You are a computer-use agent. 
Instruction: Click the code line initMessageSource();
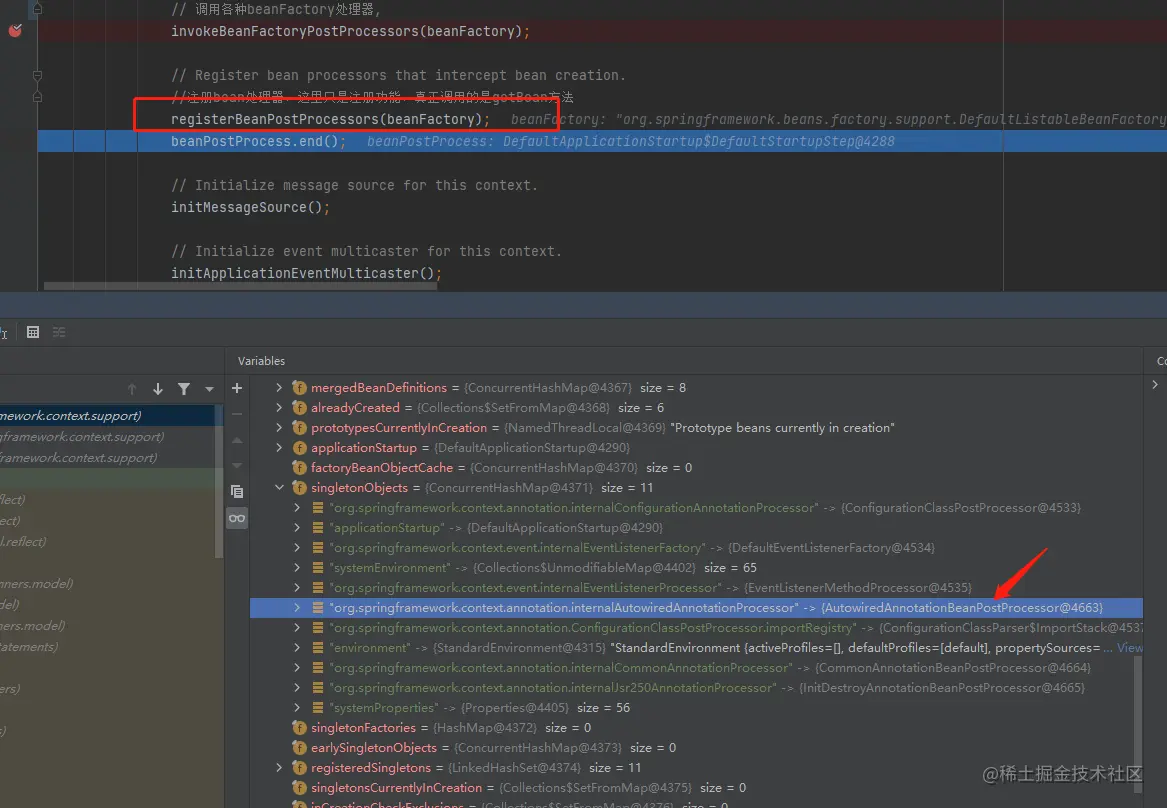point(250,207)
